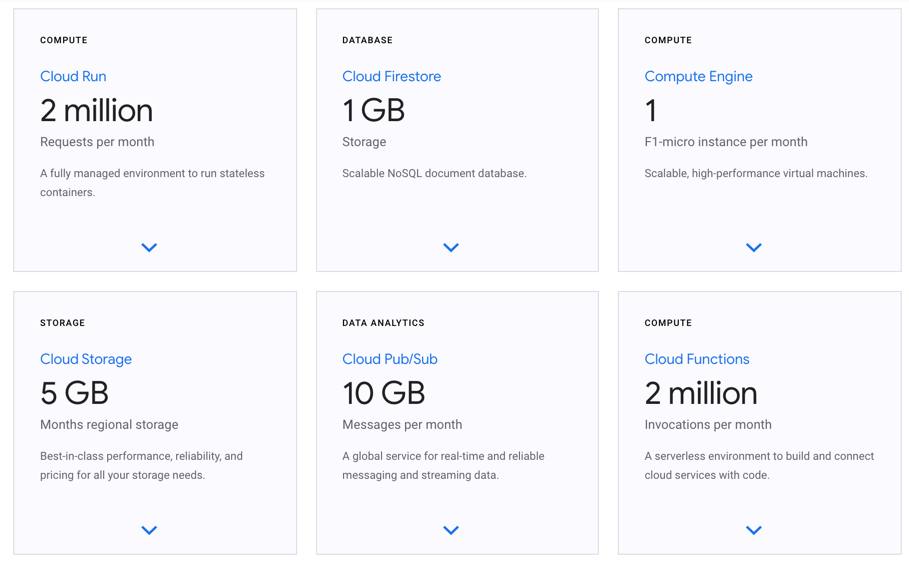Open the Cloud Pub/Sub link
909x567 pixels.
(x=389, y=359)
